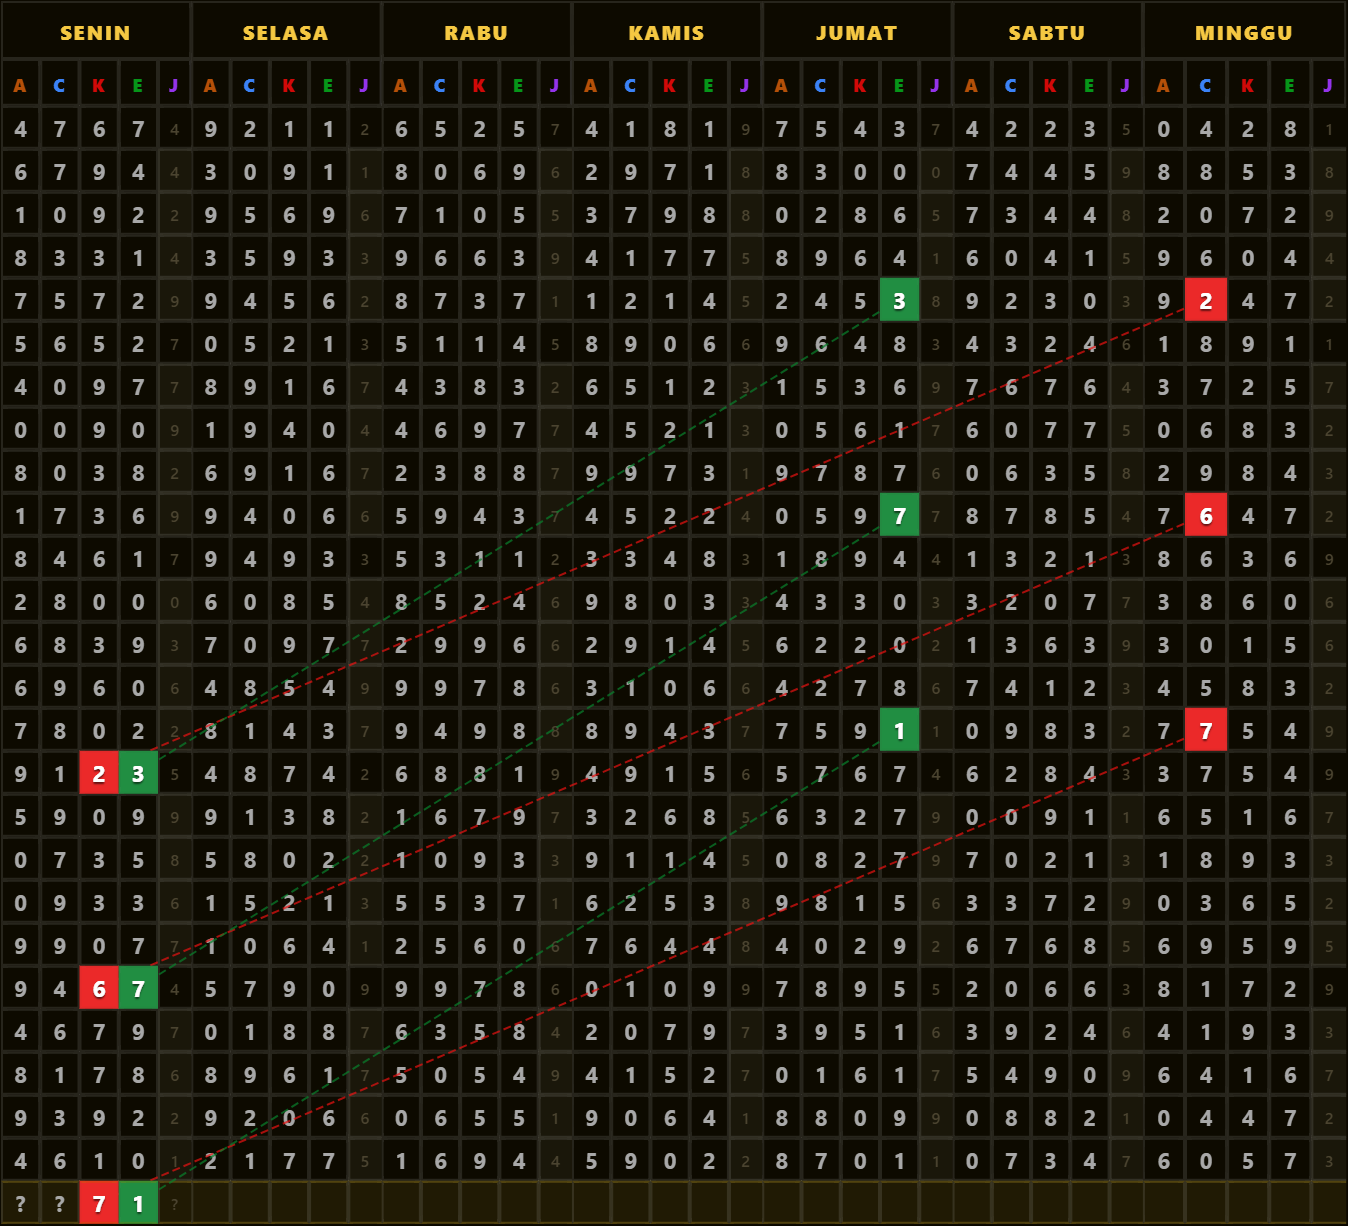Click column letter A under SENIN
Image resolution: width=1348 pixels, height=1226 pixels.
20,86
